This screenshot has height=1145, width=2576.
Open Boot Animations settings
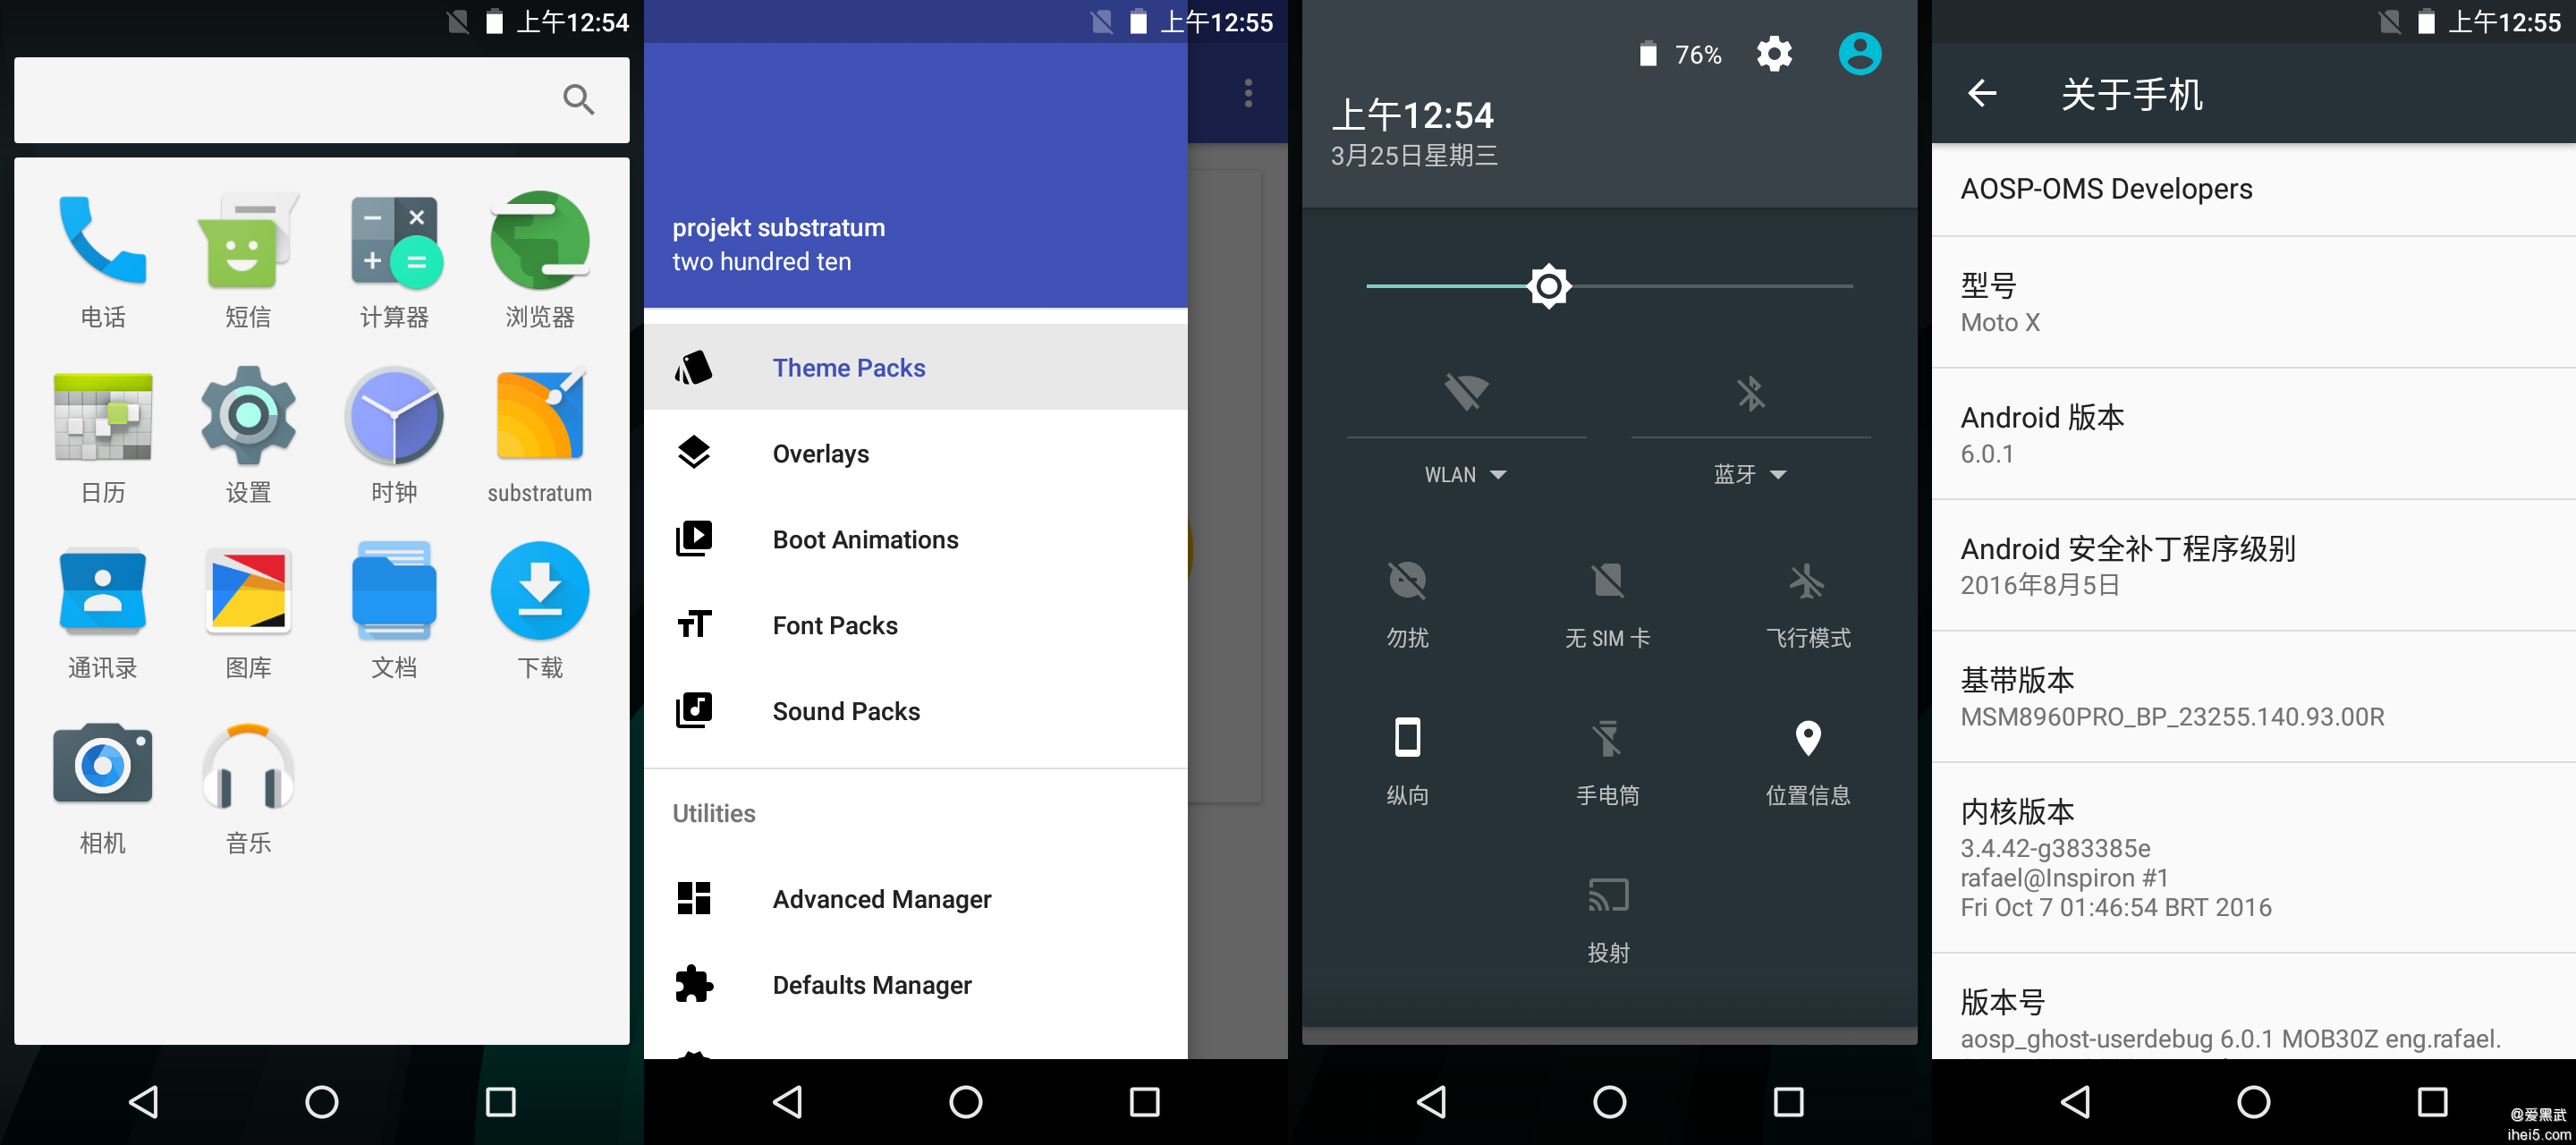point(868,539)
